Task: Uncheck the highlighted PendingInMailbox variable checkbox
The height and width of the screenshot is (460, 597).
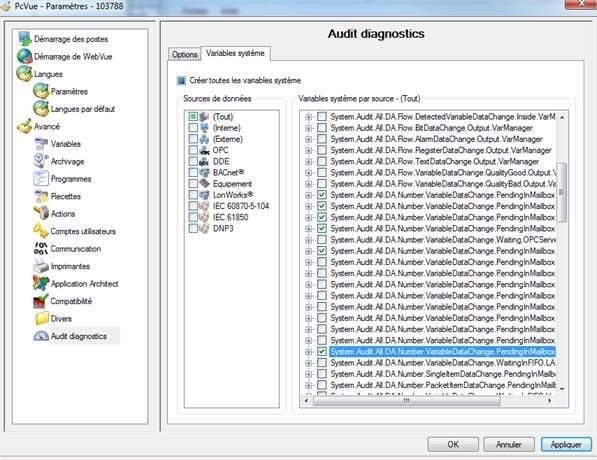Action: coord(322,351)
